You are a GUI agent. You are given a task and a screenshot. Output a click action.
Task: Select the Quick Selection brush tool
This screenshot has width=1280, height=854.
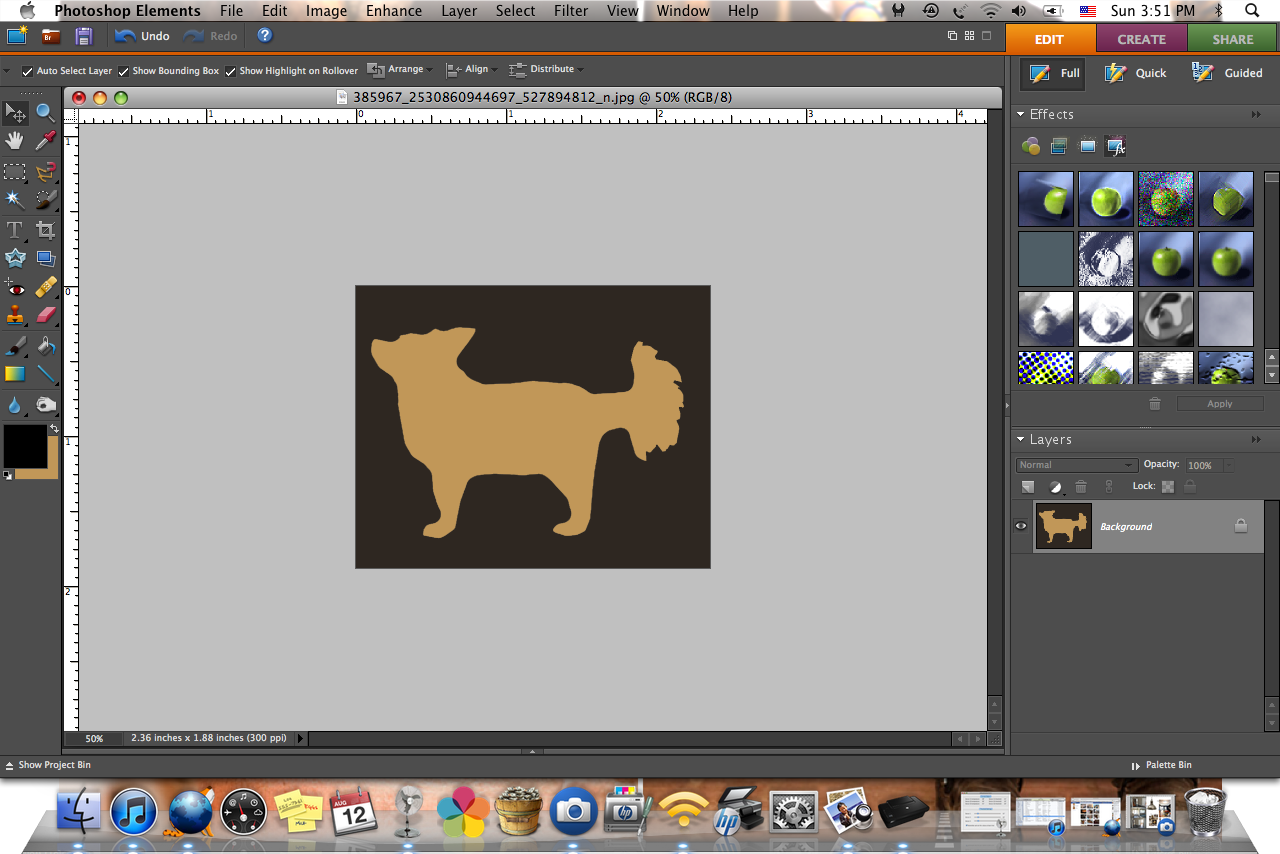[46, 200]
